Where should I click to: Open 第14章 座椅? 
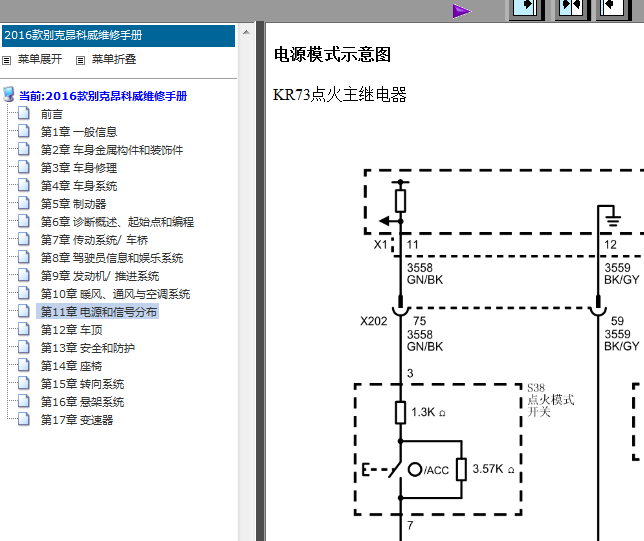71,366
